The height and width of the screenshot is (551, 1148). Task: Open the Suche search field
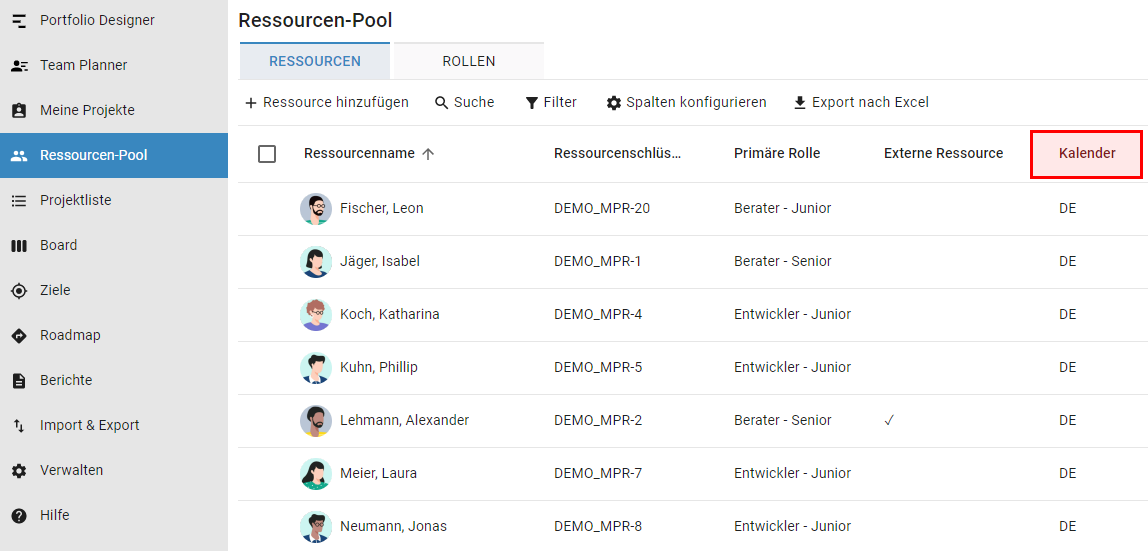(464, 102)
